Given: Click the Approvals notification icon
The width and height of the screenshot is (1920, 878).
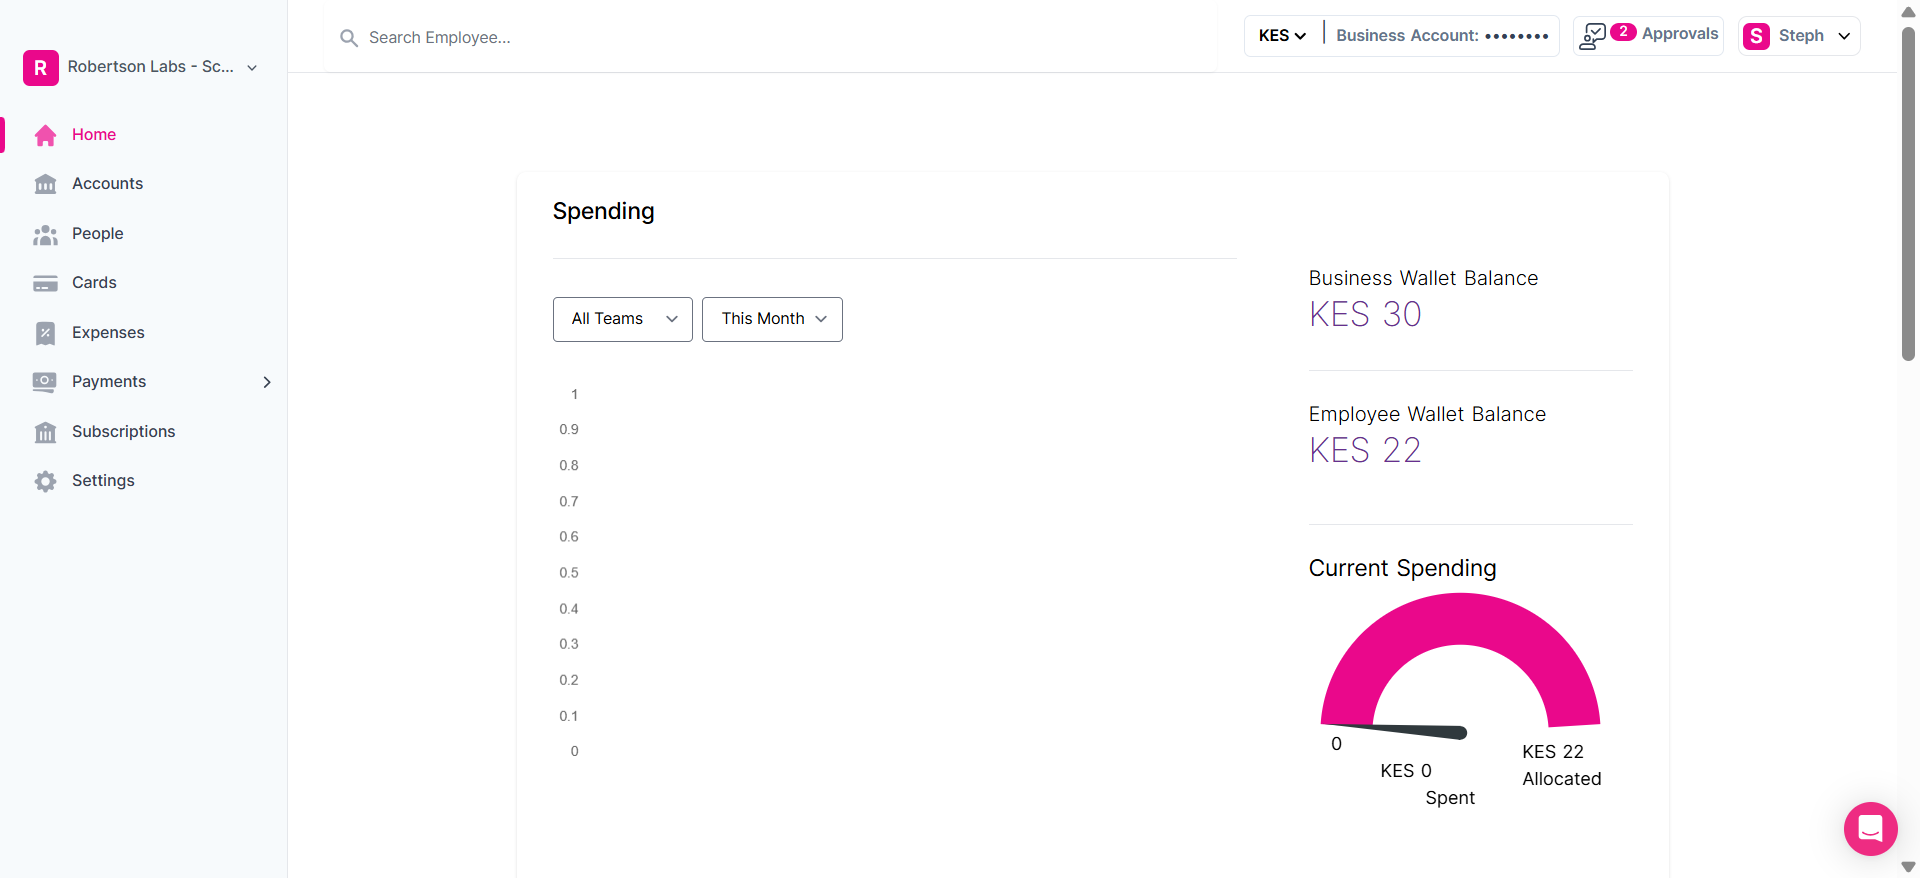Looking at the screenshot, I should click(1593, 36).
